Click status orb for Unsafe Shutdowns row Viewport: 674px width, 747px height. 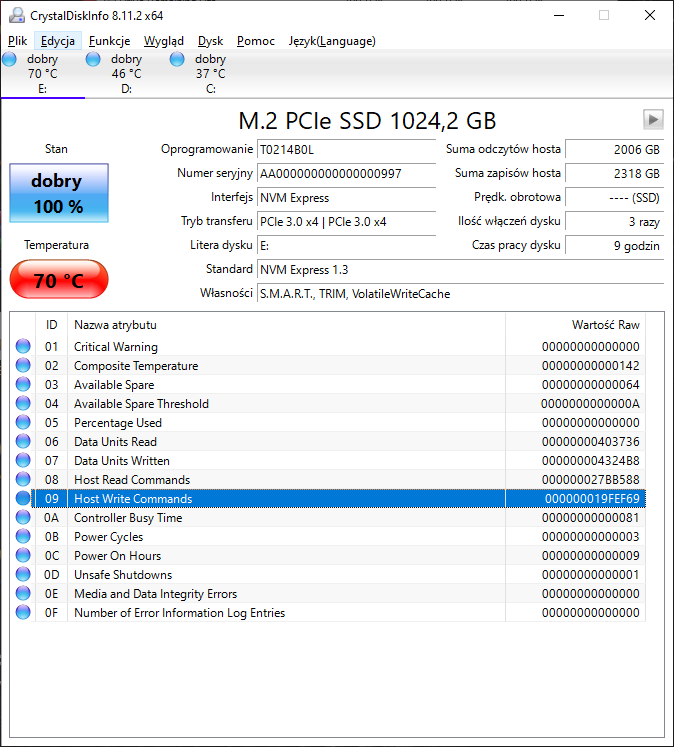23,575
